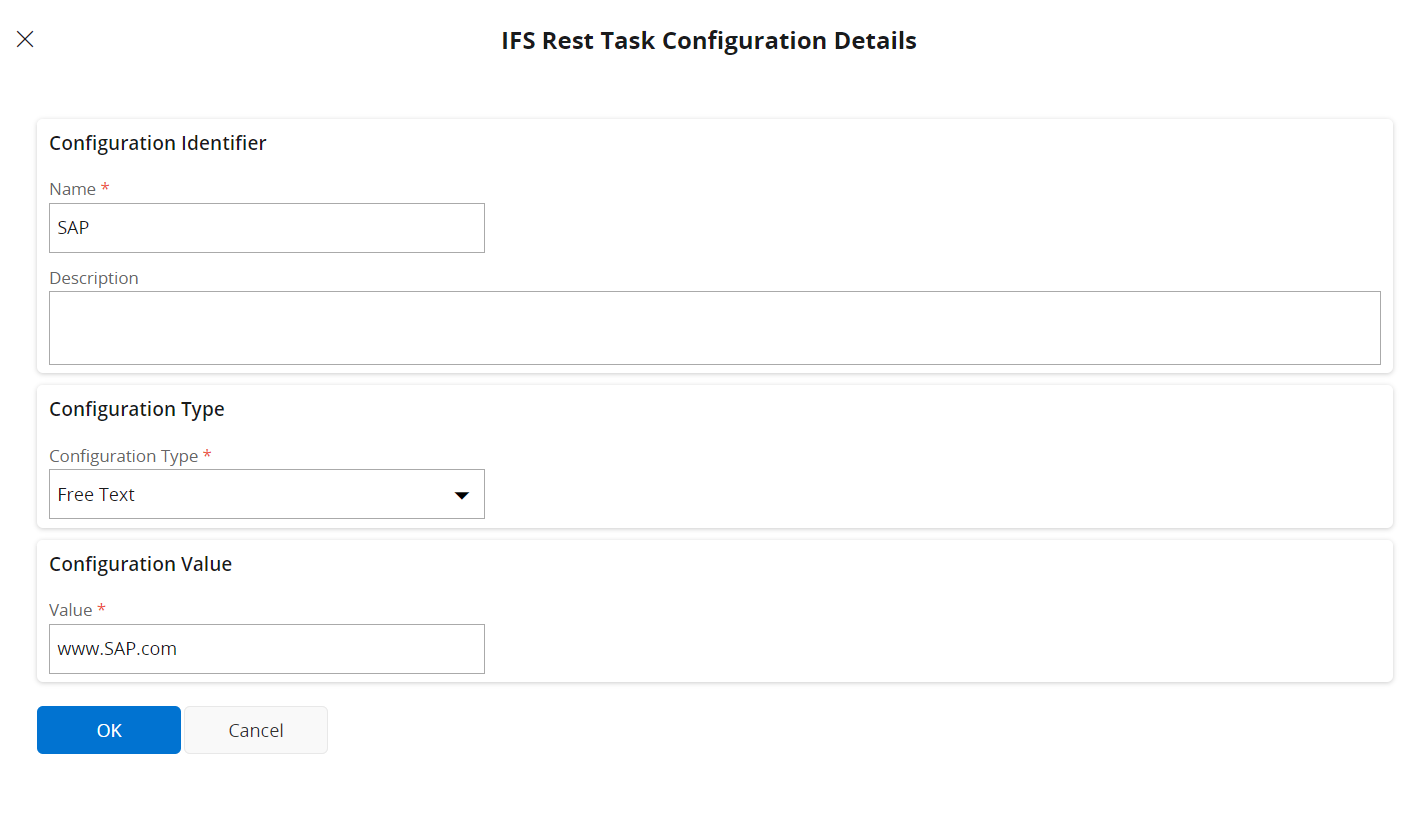Click the OK button
The height and width of the screenshot is (817, 1410).
pos(108,730)
